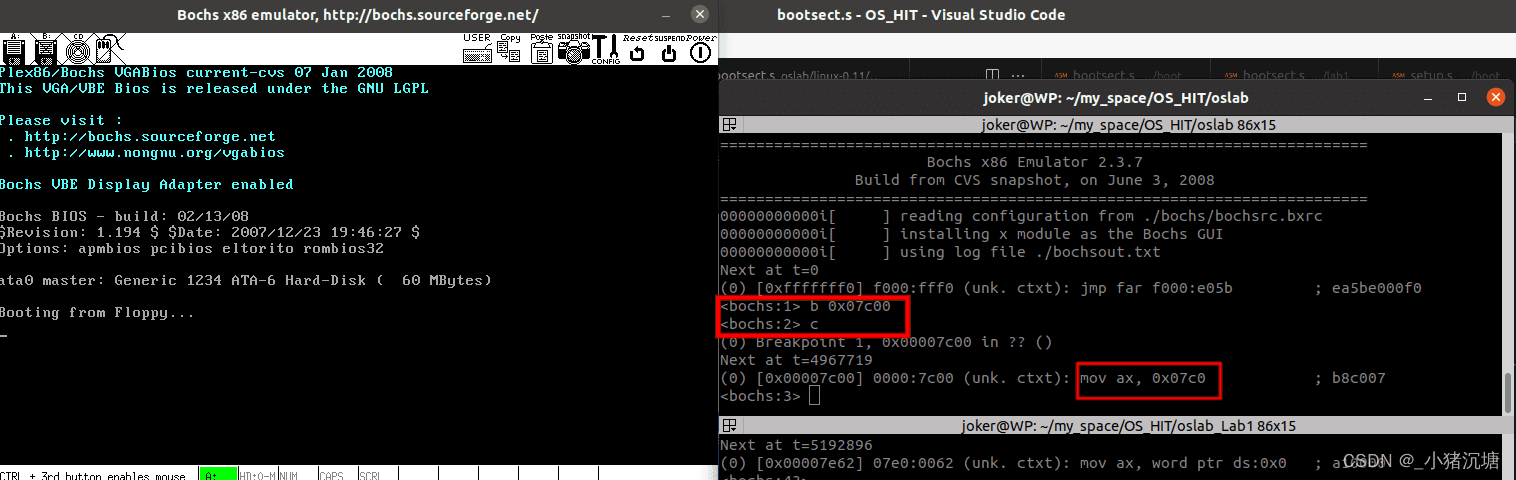The width and height of the screenshot is (1516, 480).
Task: Click 'using log file ./bochsout.txt' line
Action: (1030, 253)
